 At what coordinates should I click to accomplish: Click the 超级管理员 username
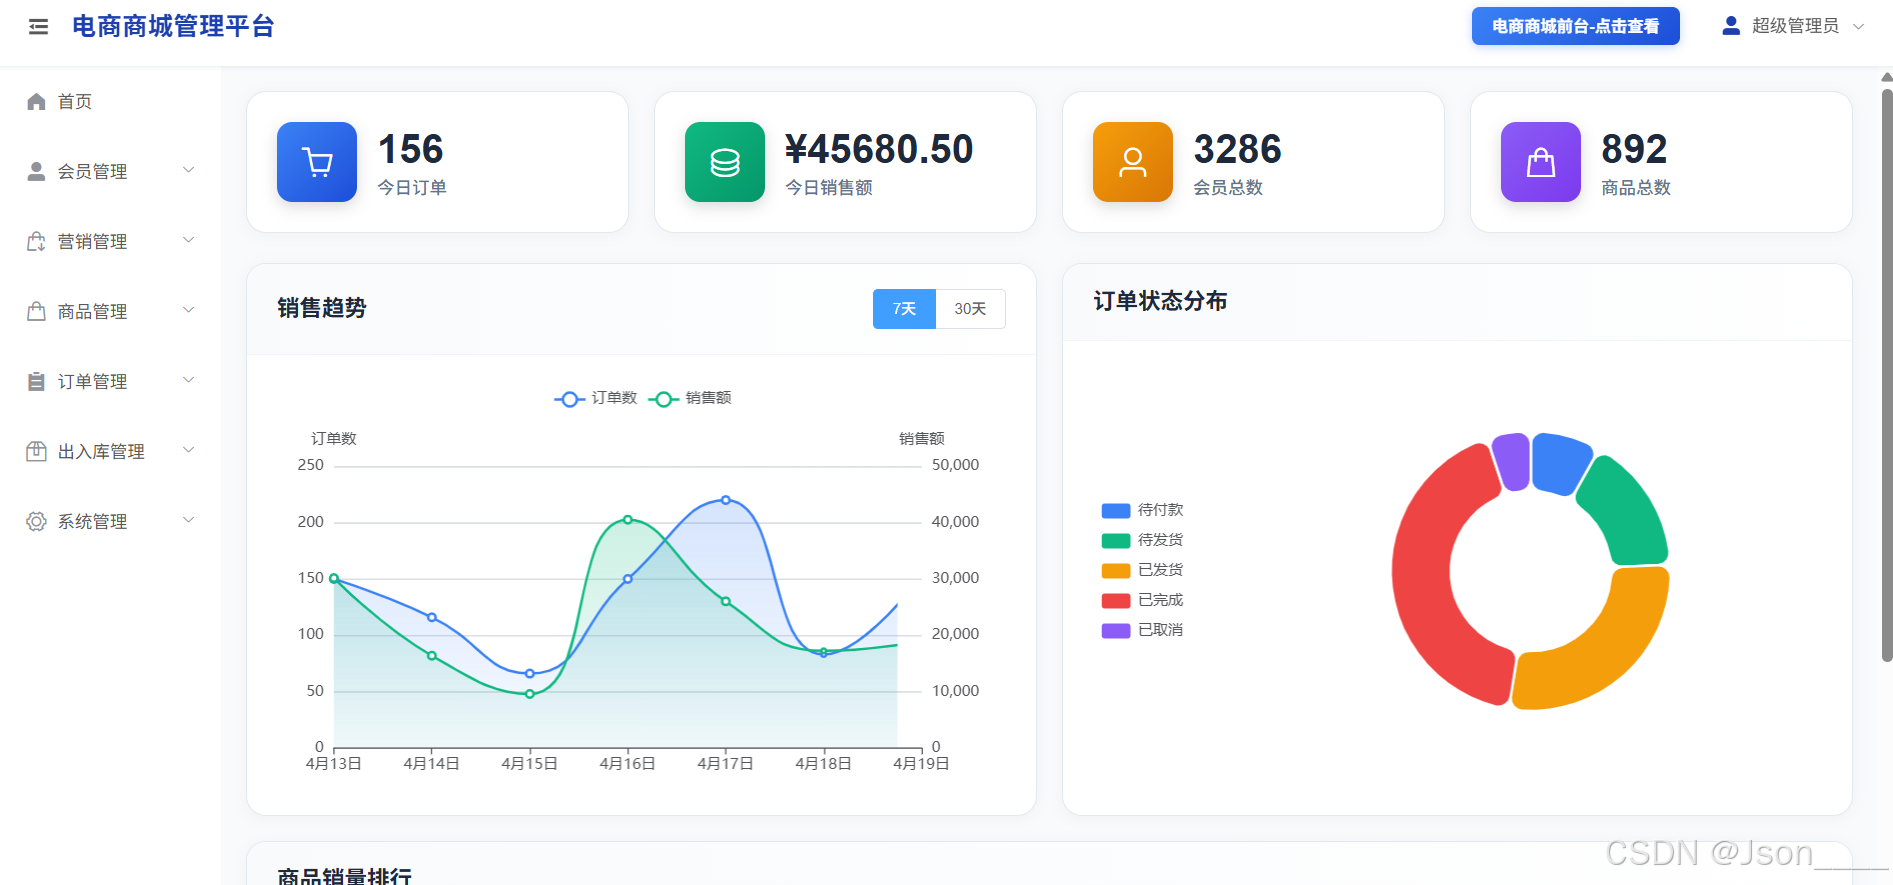click(x=1795, y=26)
